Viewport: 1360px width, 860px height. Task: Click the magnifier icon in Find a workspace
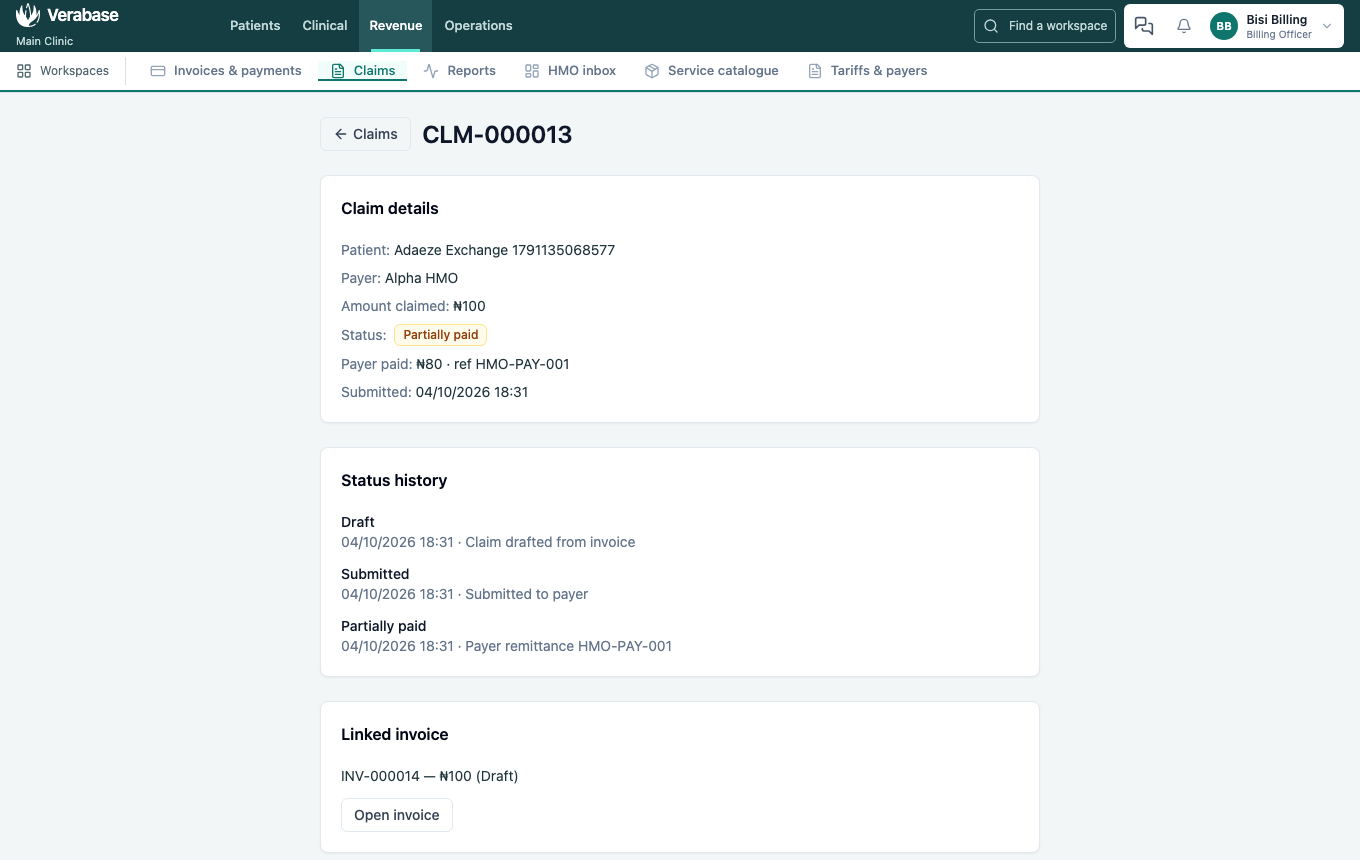pyautogui.click(x=991, y=26)
